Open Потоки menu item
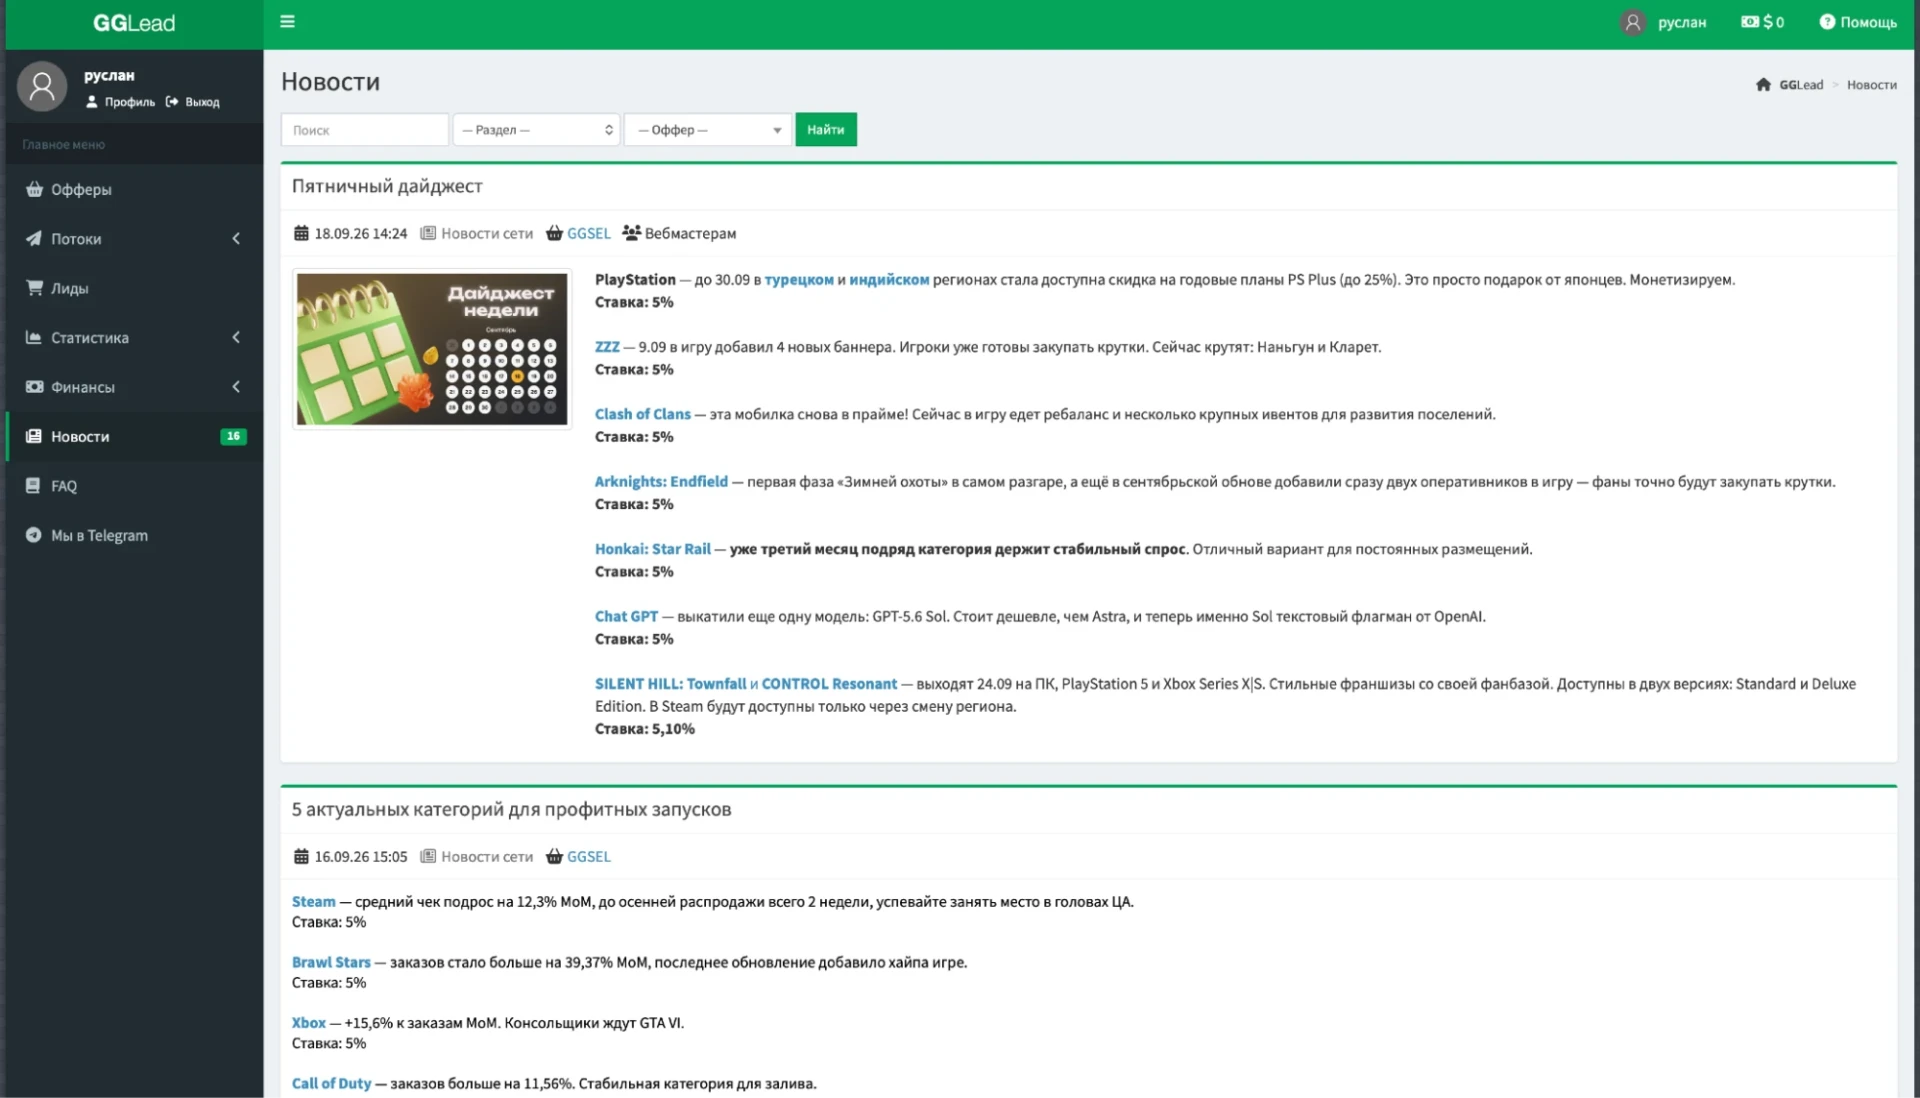This screenshot has width=1920, height=1098. pyautogui.click(x=76, y=239)
